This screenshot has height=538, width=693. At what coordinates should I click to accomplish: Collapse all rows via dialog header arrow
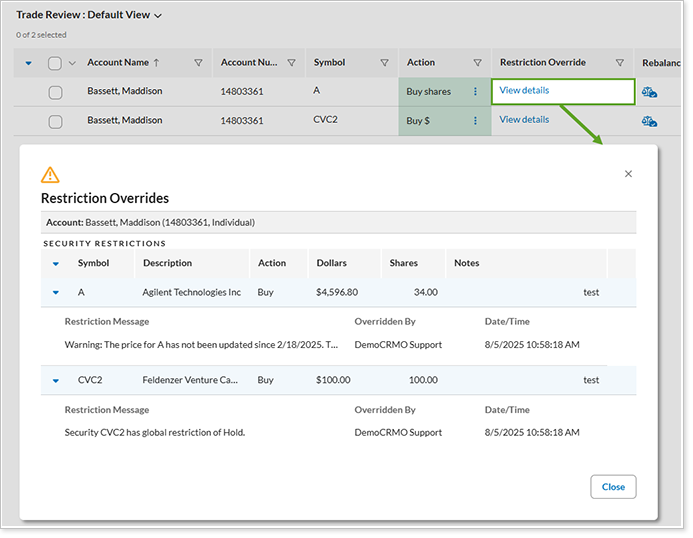(x=56, y=264)
